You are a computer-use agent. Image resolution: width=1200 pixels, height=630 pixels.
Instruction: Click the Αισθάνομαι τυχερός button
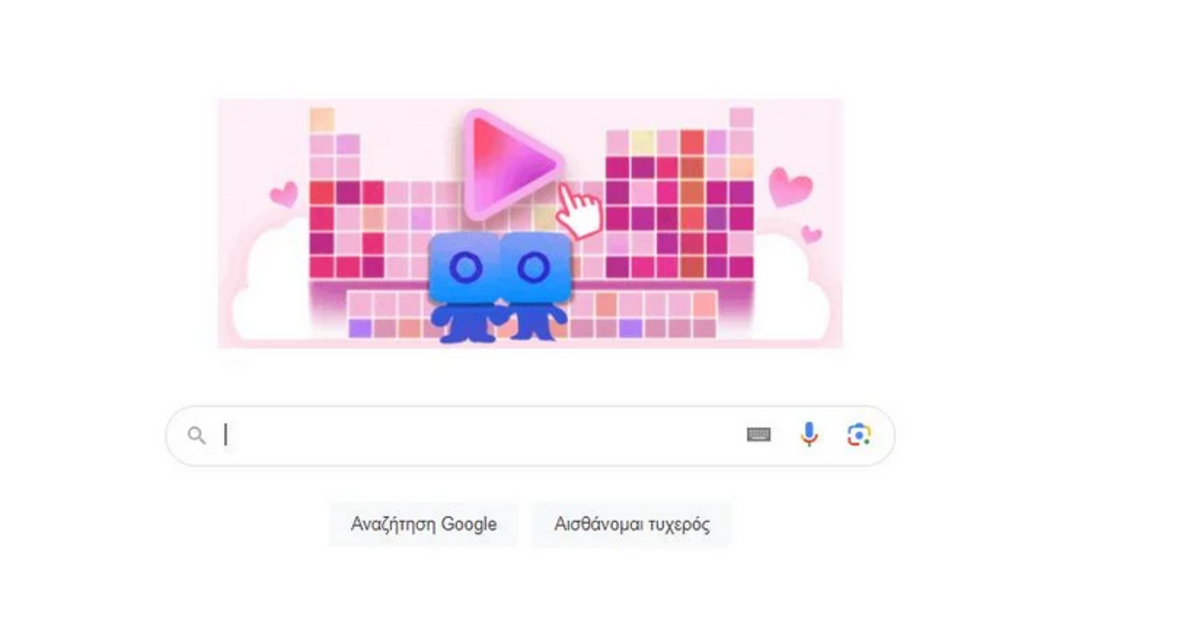coord(632,524)
